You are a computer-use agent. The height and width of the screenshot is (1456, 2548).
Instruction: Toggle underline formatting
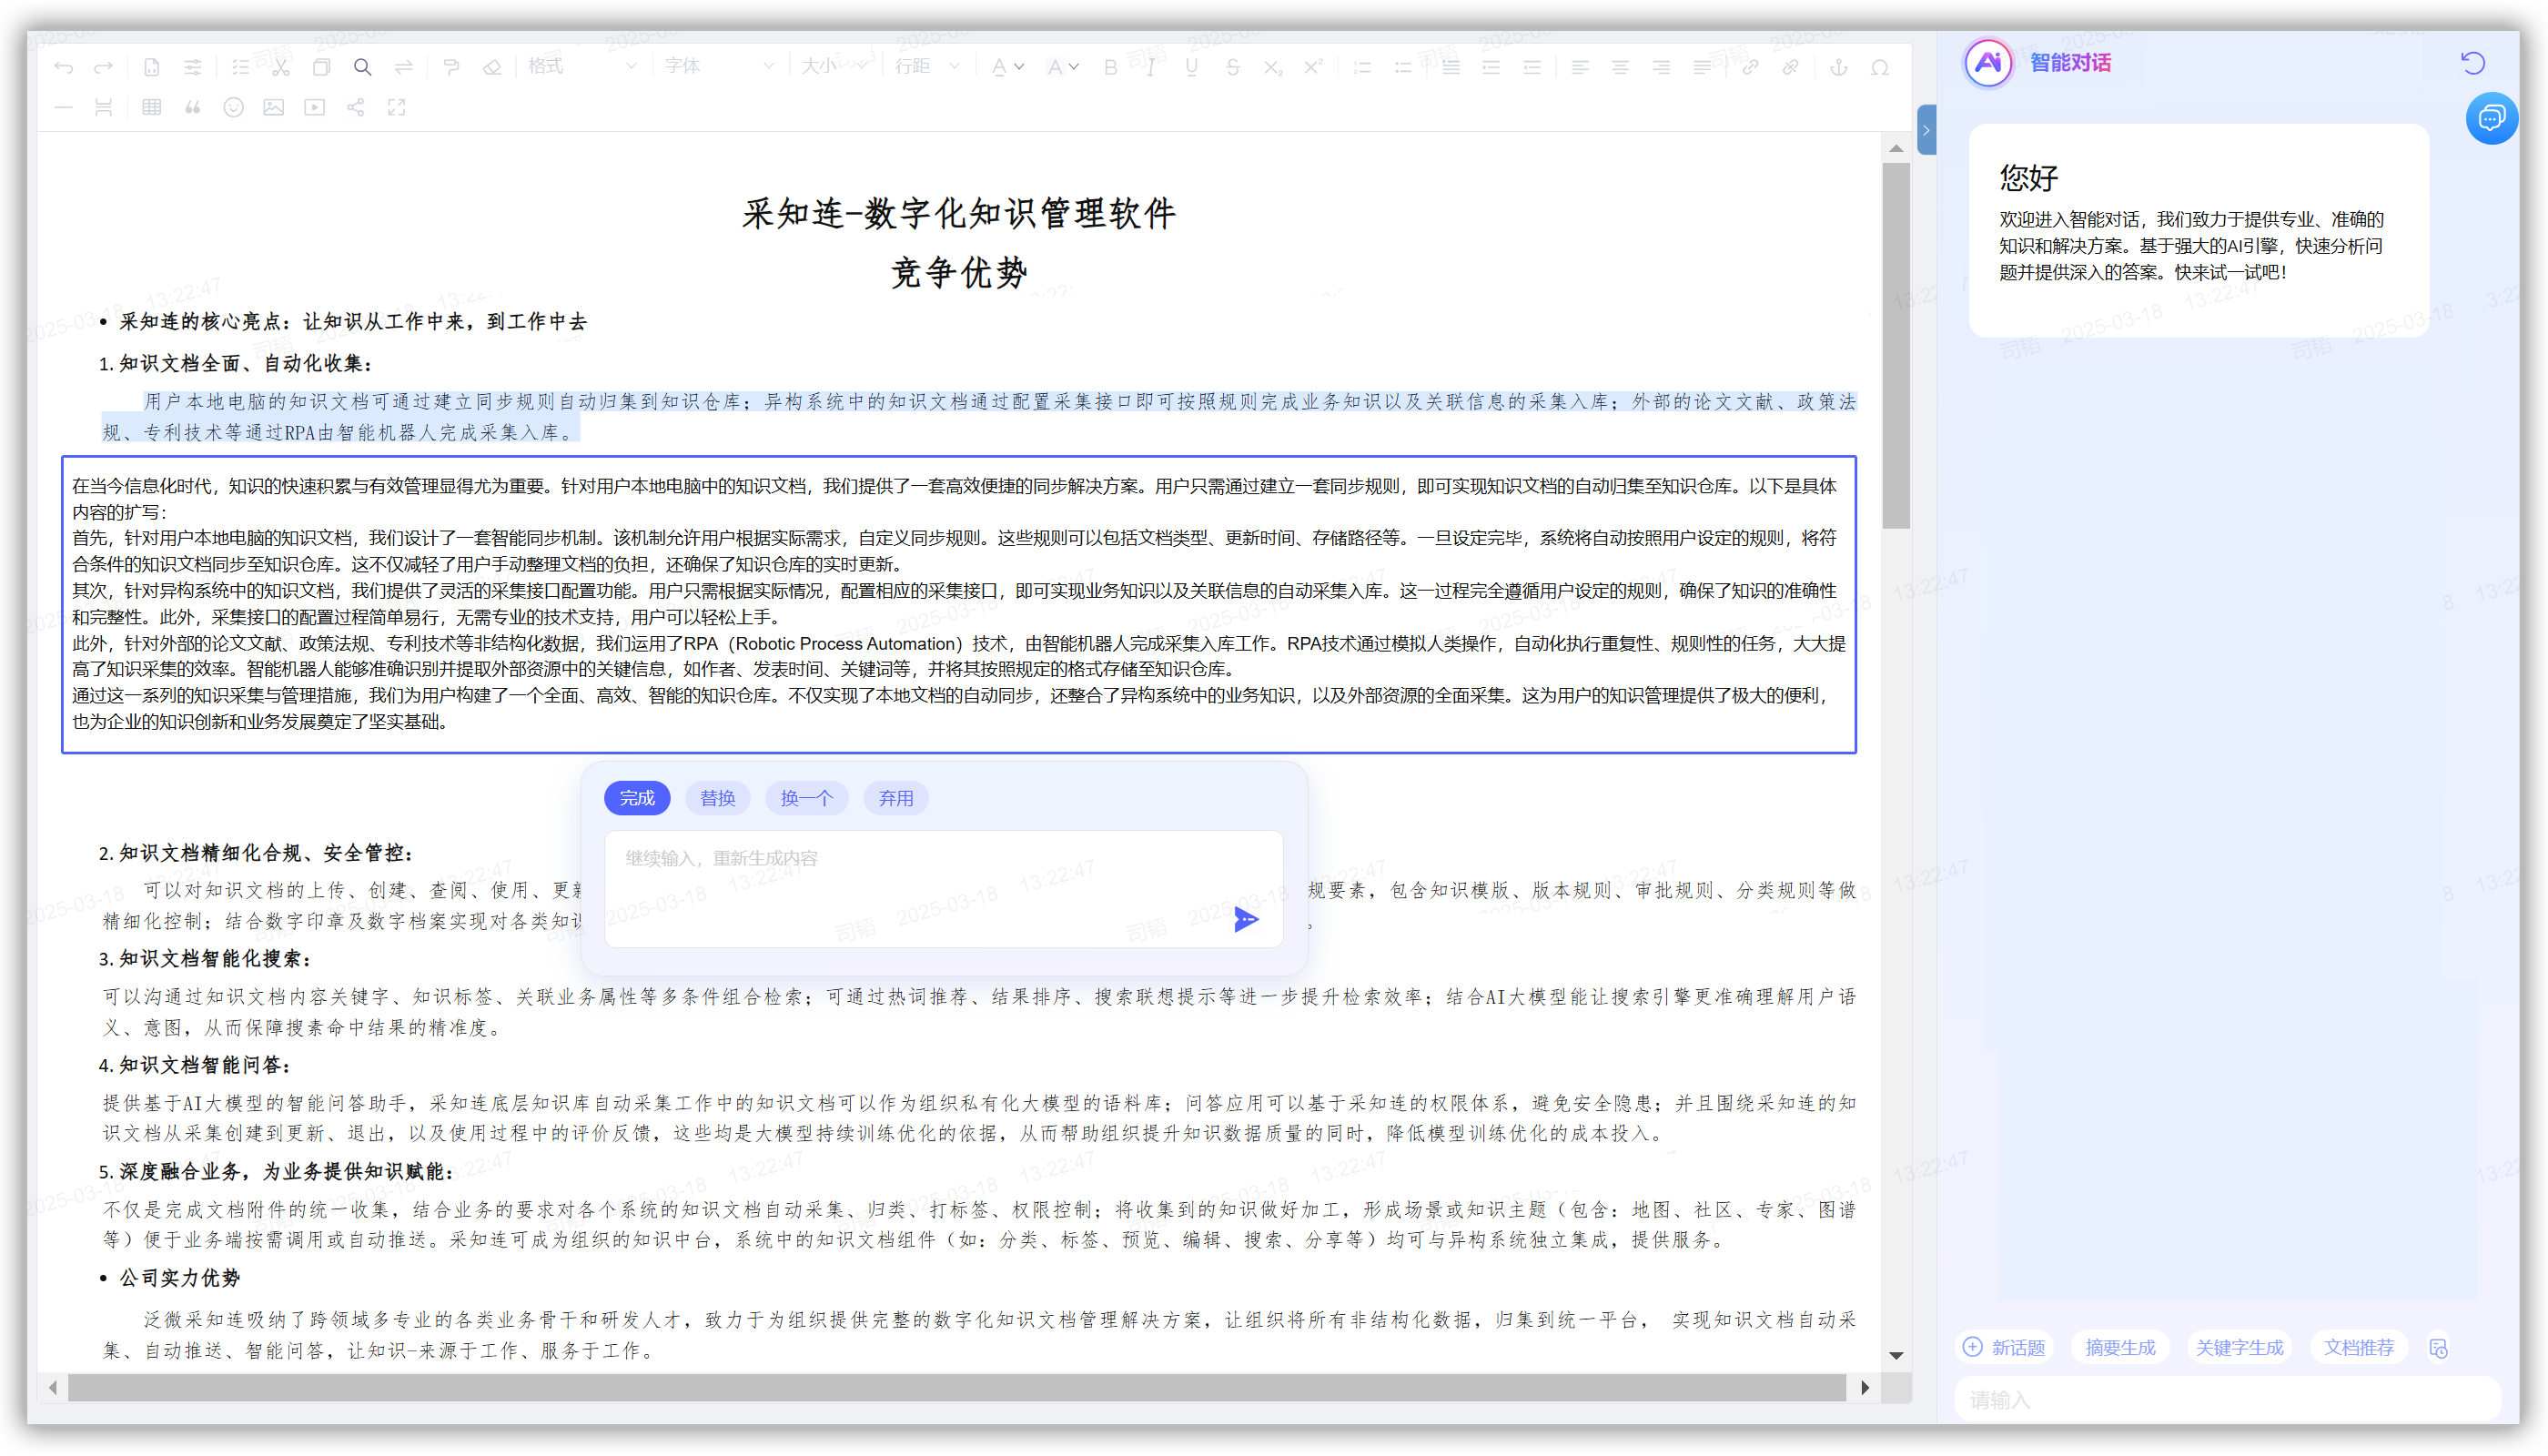1191,67
